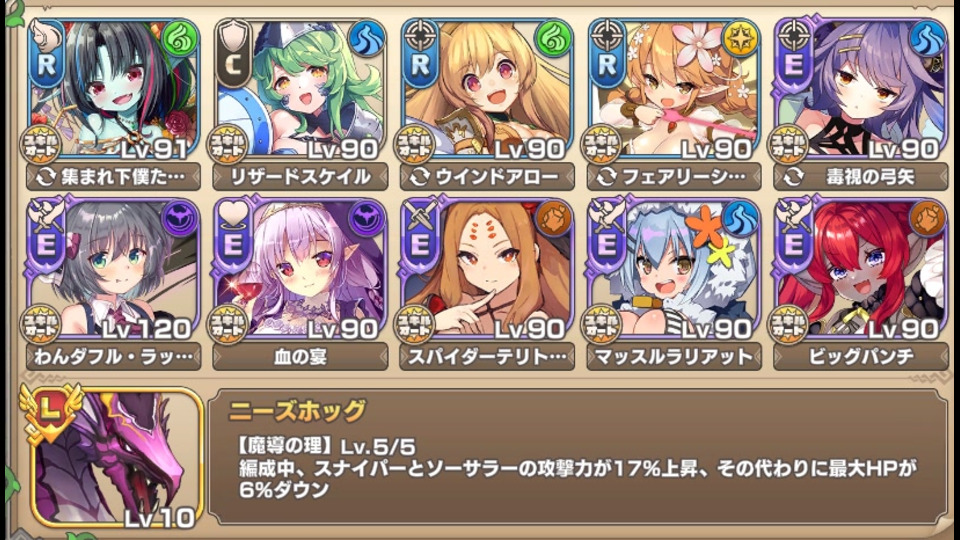
Task: Select Nidhogg dragon portrait thumbnail
Action: (x=116, y=457)
